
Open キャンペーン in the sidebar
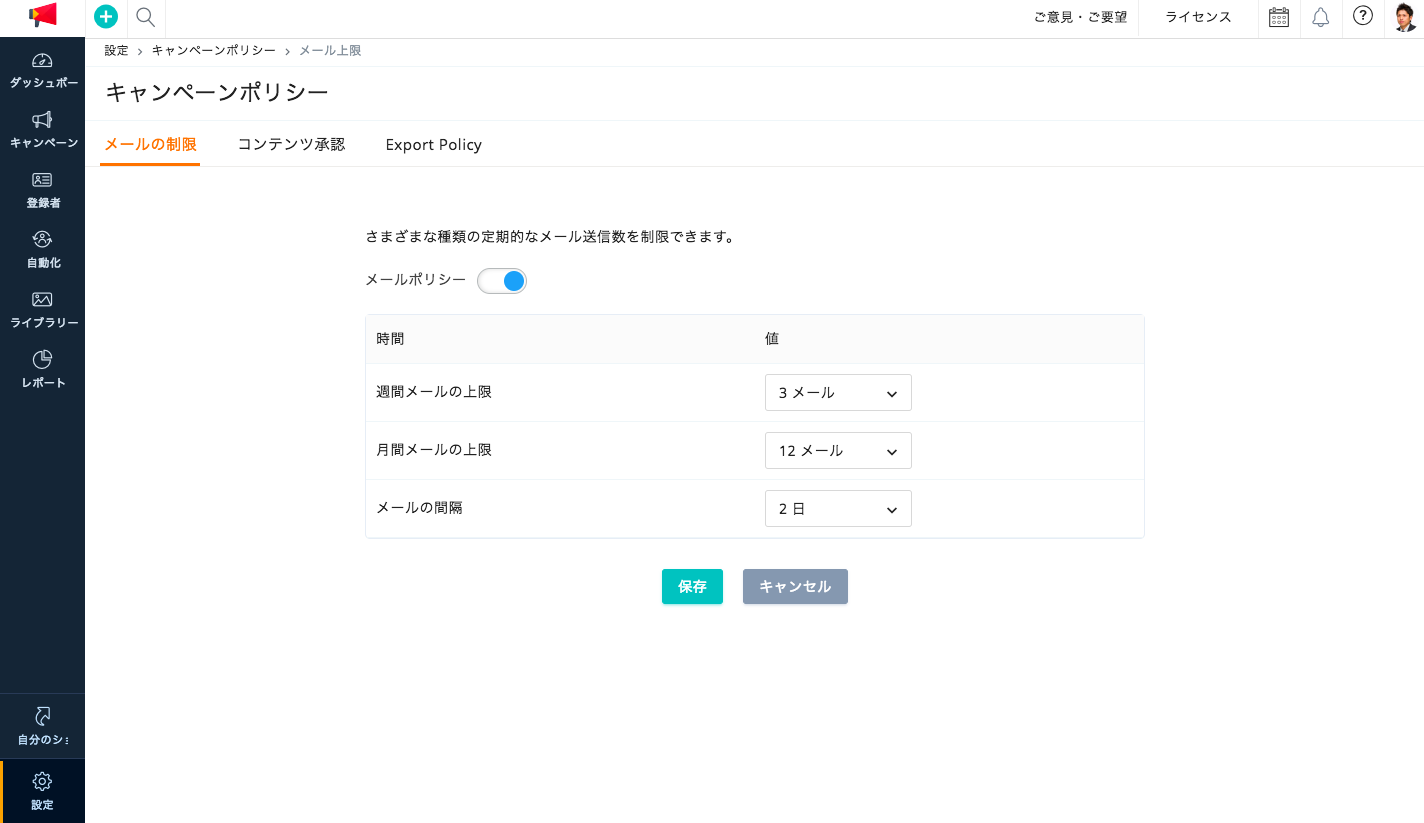point(42,131)
